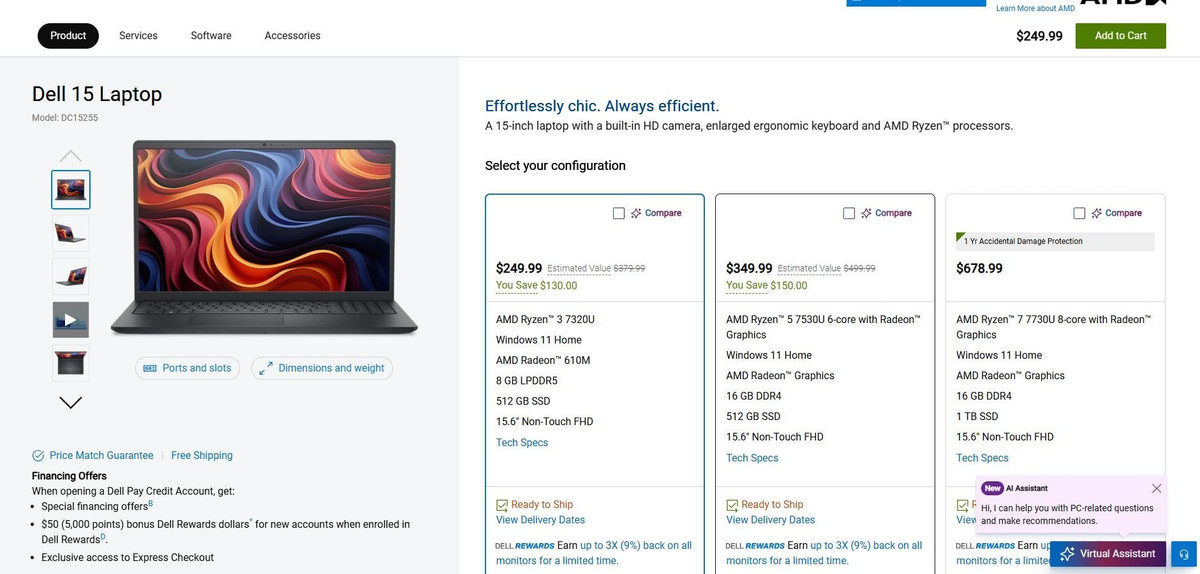Check Compare for the $349.99 configuration
This screenshot has width=1200, height=574.
(849, 213)
